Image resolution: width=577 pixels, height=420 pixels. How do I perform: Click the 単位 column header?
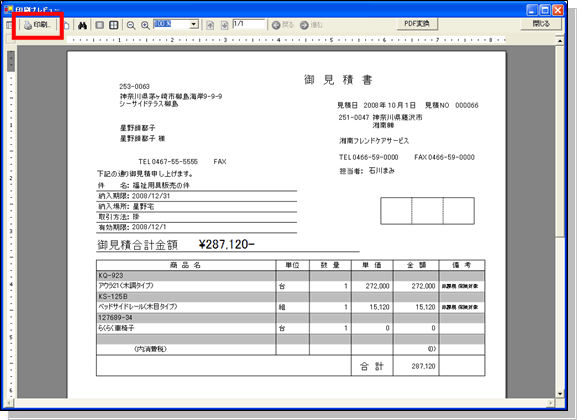tap(293, 265)
